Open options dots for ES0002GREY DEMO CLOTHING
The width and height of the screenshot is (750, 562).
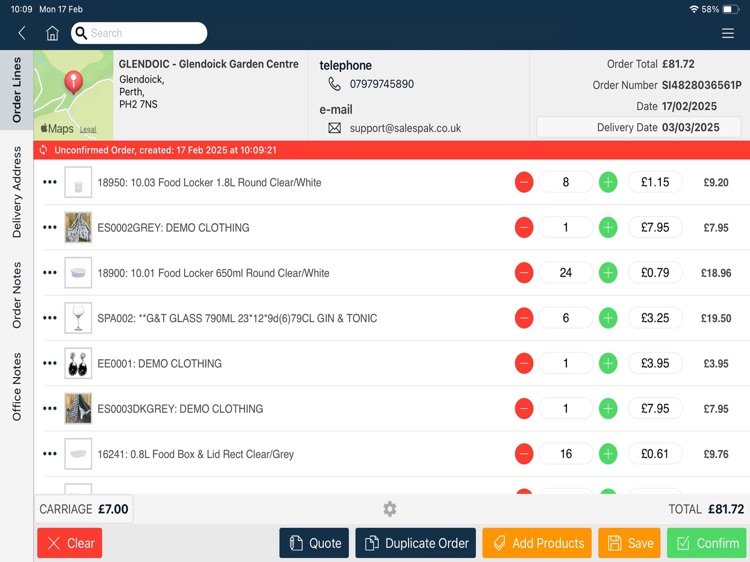tap(50, 227)
